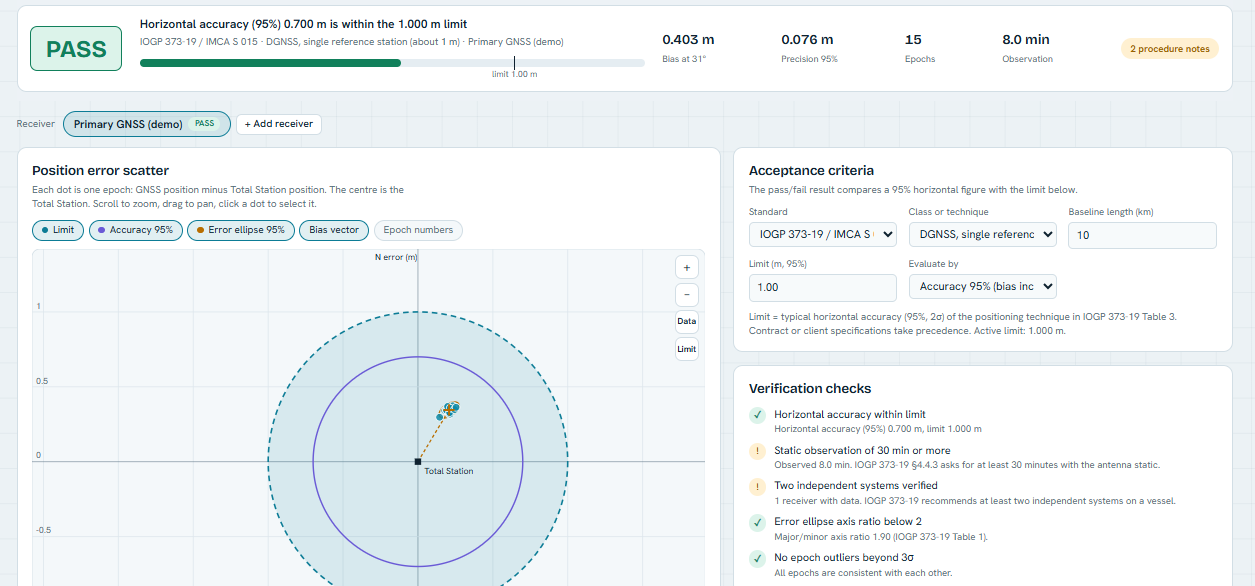Screen dimensions: 1255x586
Task: Click the Acceptance criteria heading
Action: [x=811, y=171]
